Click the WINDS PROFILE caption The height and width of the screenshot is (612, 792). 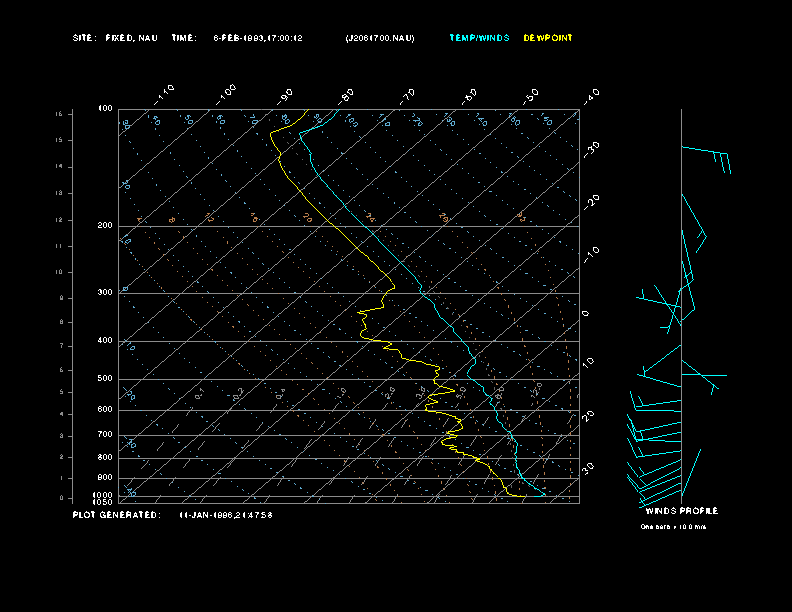pos(681,511)
